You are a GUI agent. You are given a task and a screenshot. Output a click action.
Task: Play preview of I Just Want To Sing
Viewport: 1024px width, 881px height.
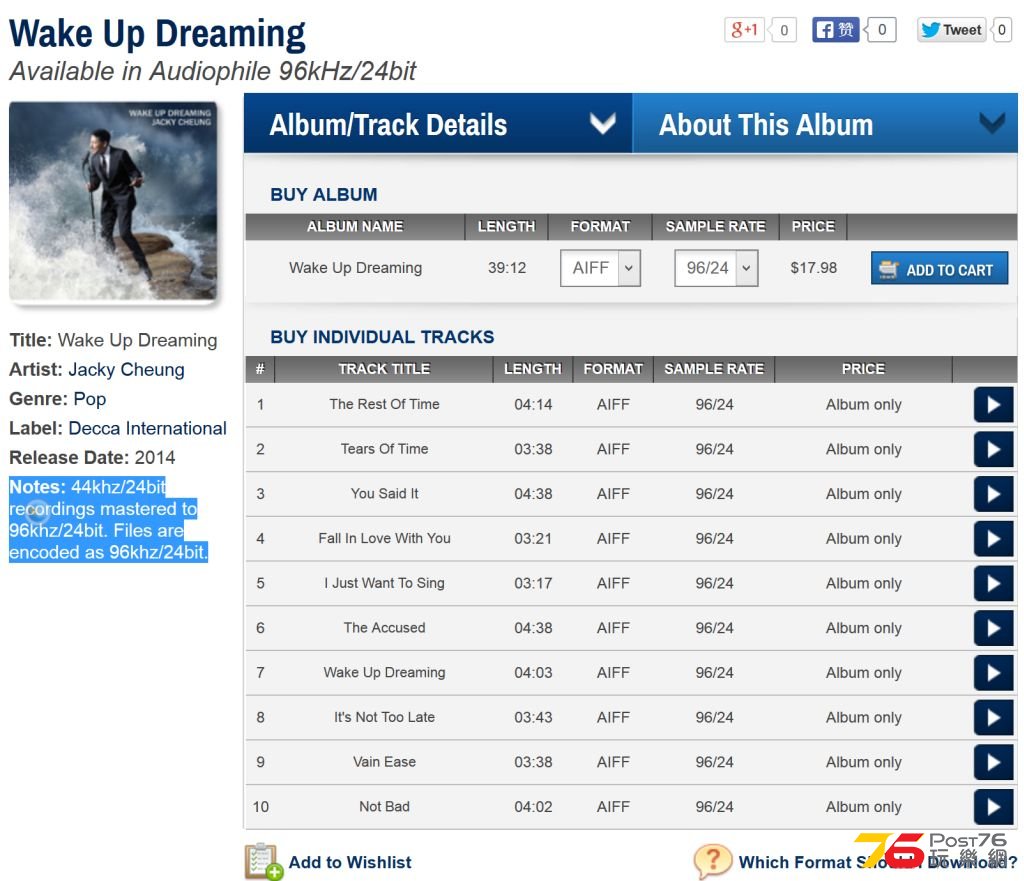coord(993,583)
